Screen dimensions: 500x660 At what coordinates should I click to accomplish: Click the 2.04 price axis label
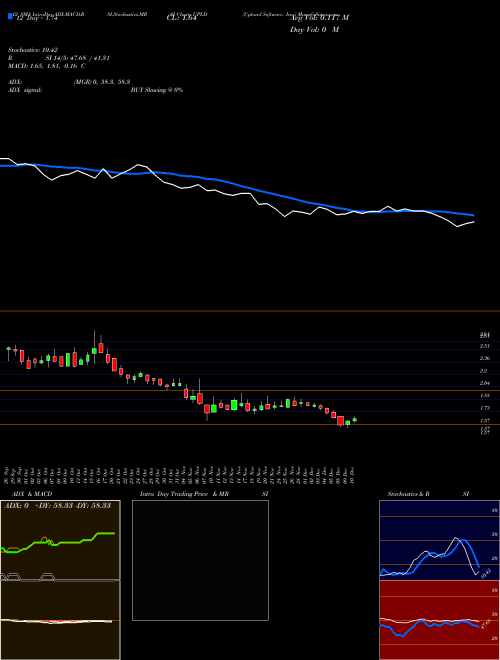point(485,383)
